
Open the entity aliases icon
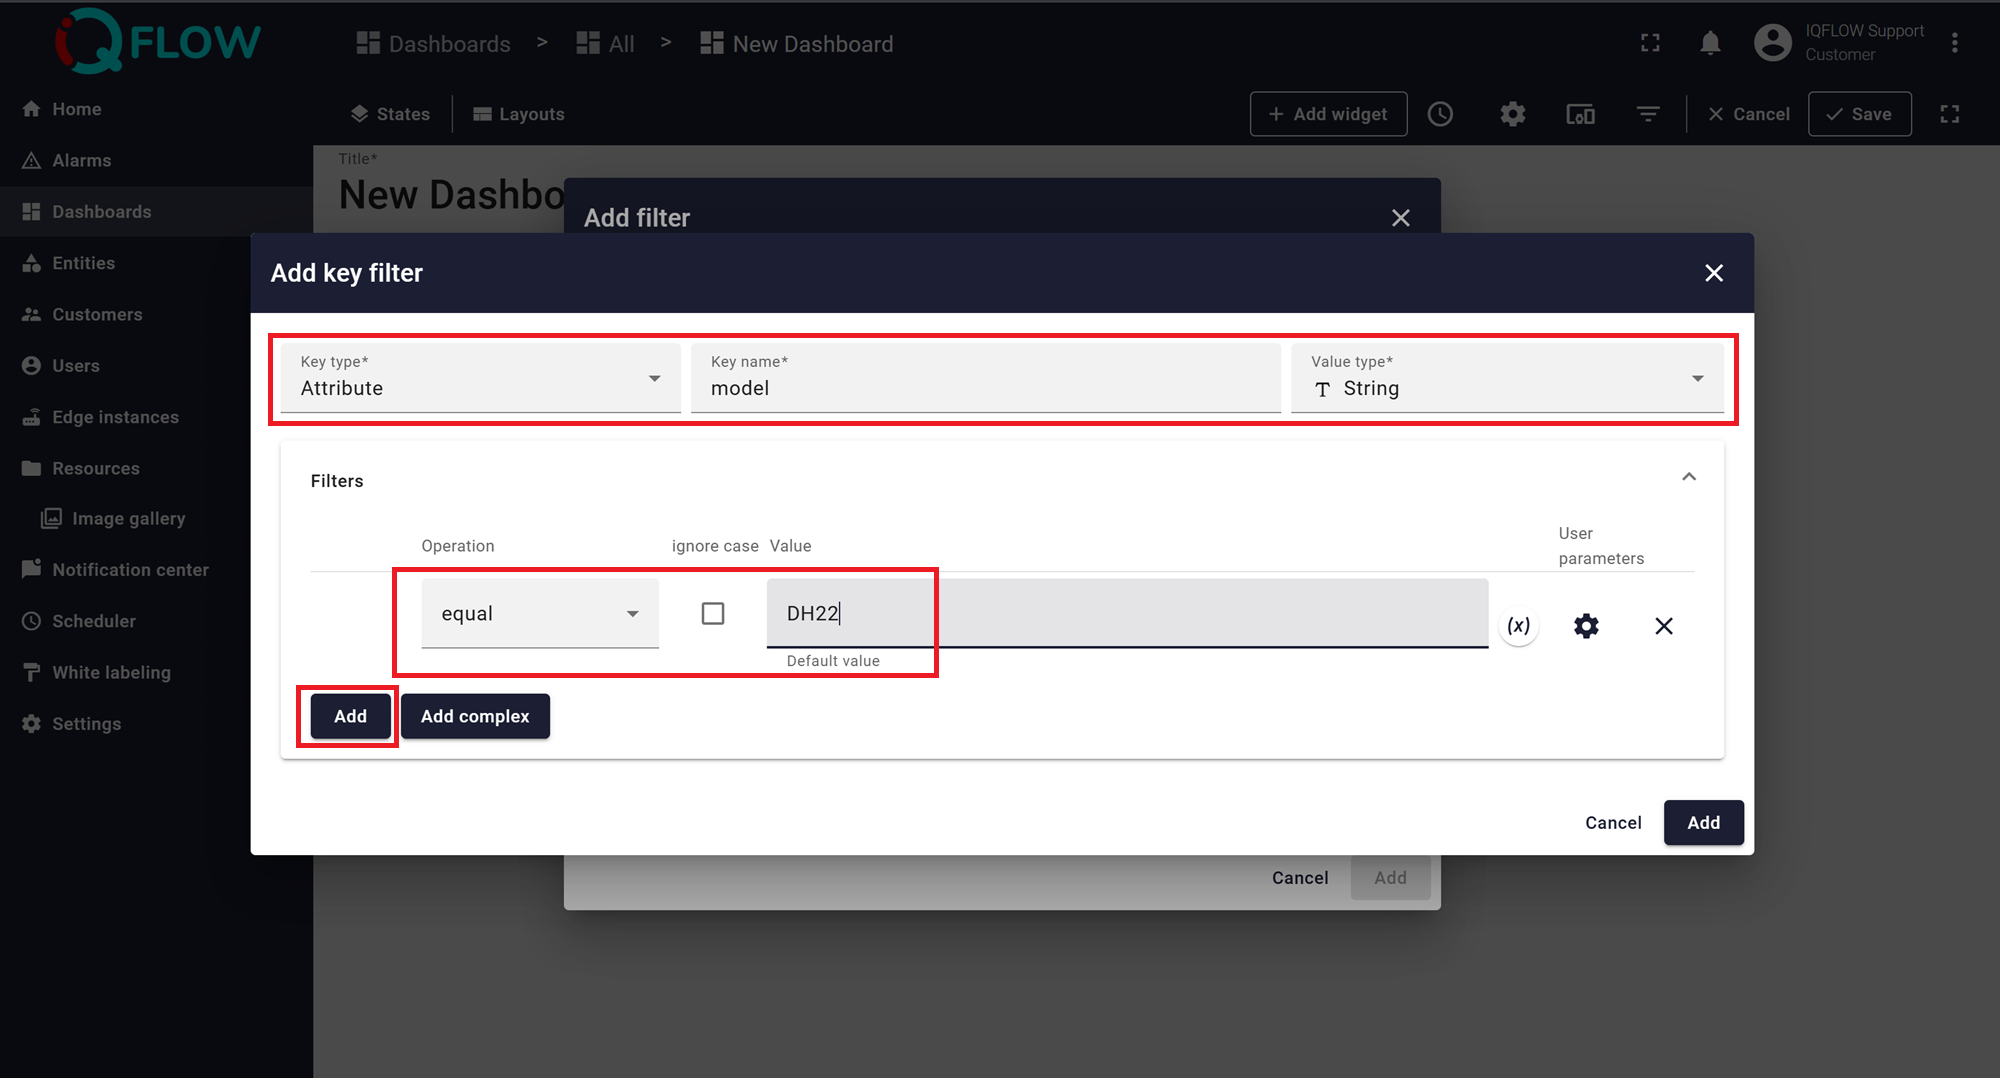[x=1580, y=114]
